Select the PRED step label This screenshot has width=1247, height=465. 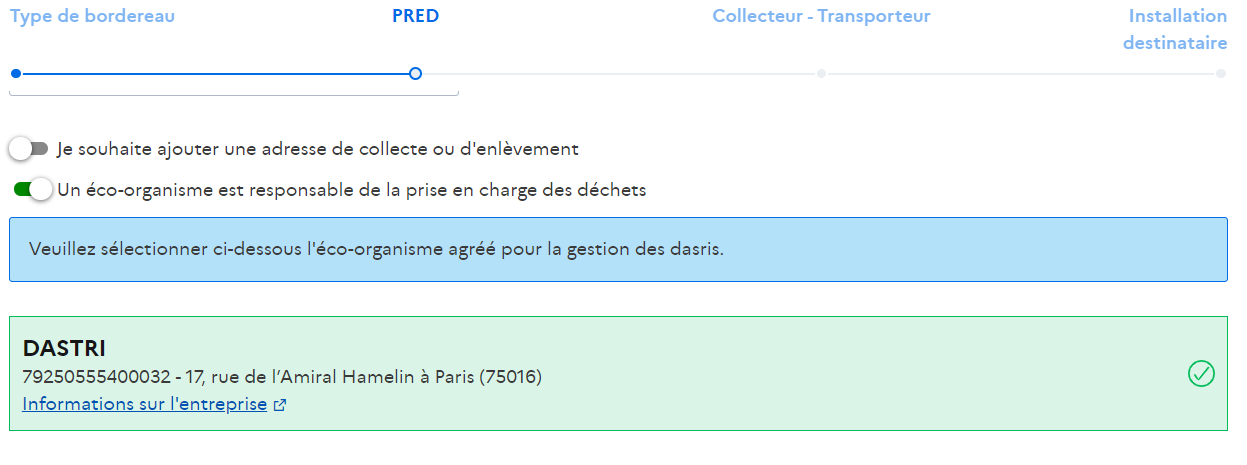415,17
